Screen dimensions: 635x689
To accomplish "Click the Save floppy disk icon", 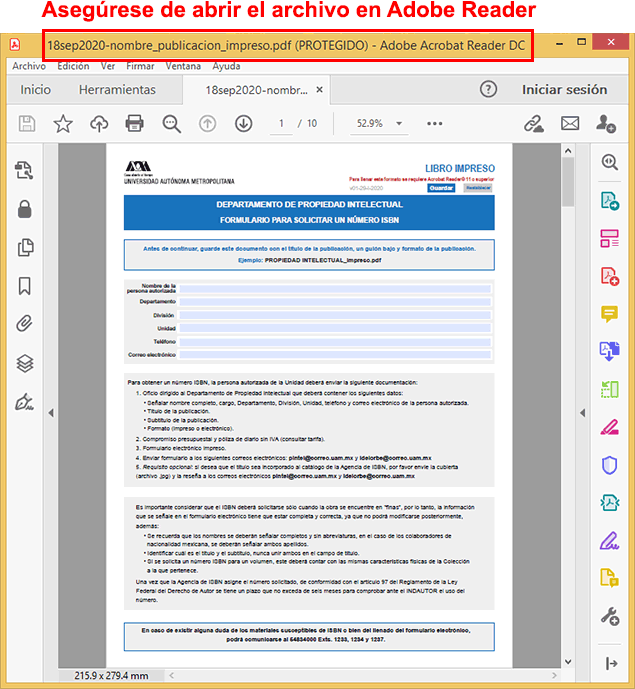I will click(x=27, y=123).
